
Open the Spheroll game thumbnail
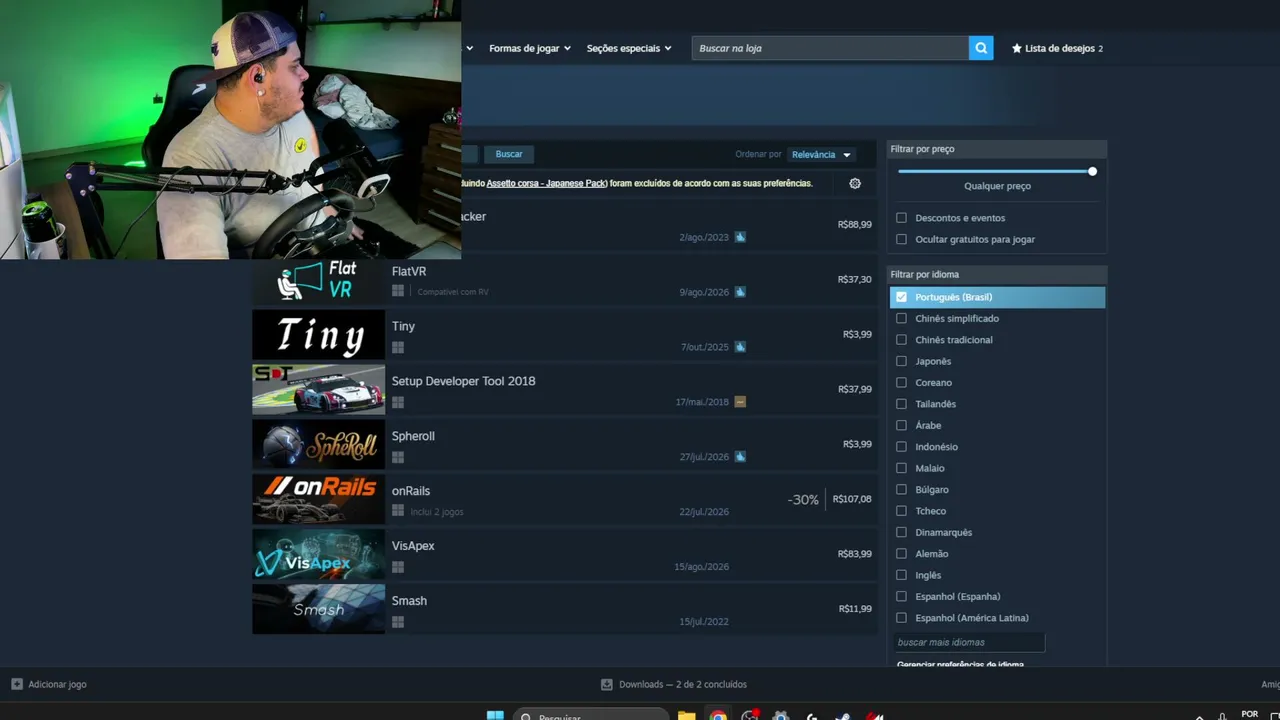point(318,444)
